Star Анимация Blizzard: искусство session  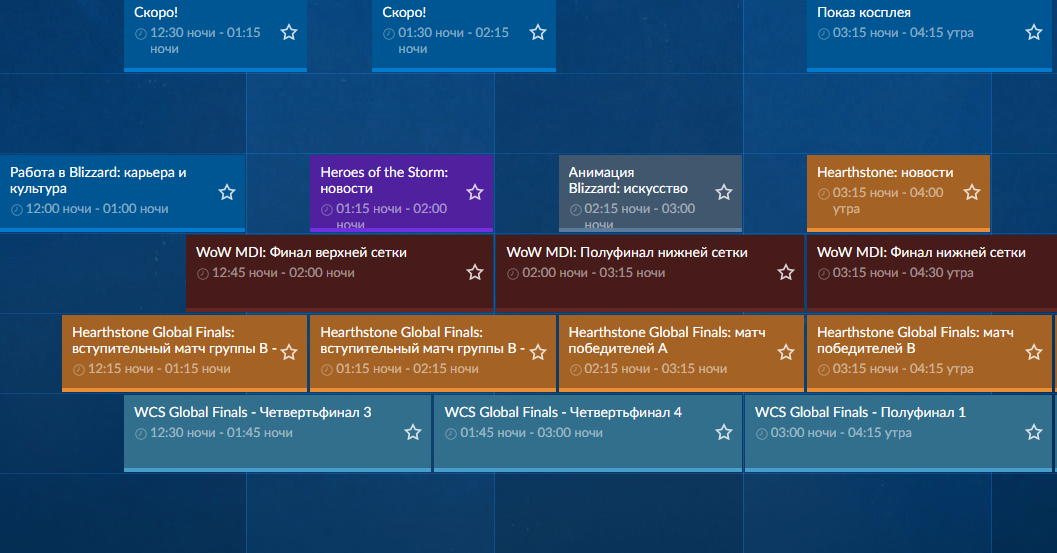[x=724, y=192]
